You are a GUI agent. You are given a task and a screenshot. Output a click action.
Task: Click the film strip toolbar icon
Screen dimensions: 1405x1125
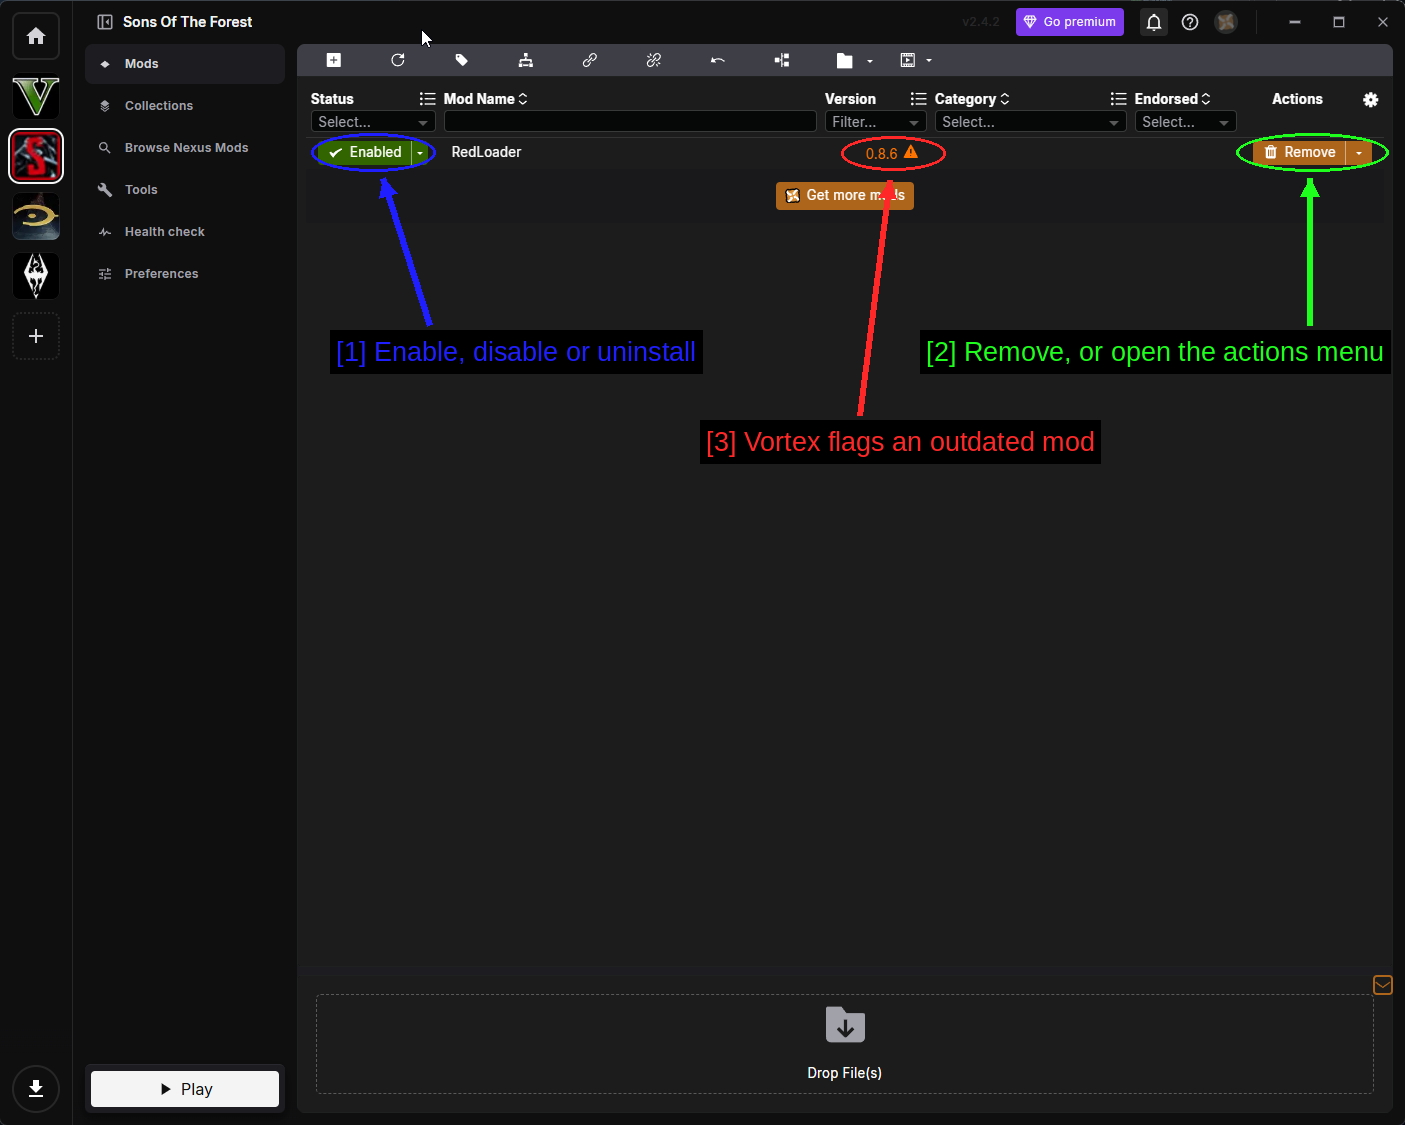pyautogui.click(x=908, y=60)
